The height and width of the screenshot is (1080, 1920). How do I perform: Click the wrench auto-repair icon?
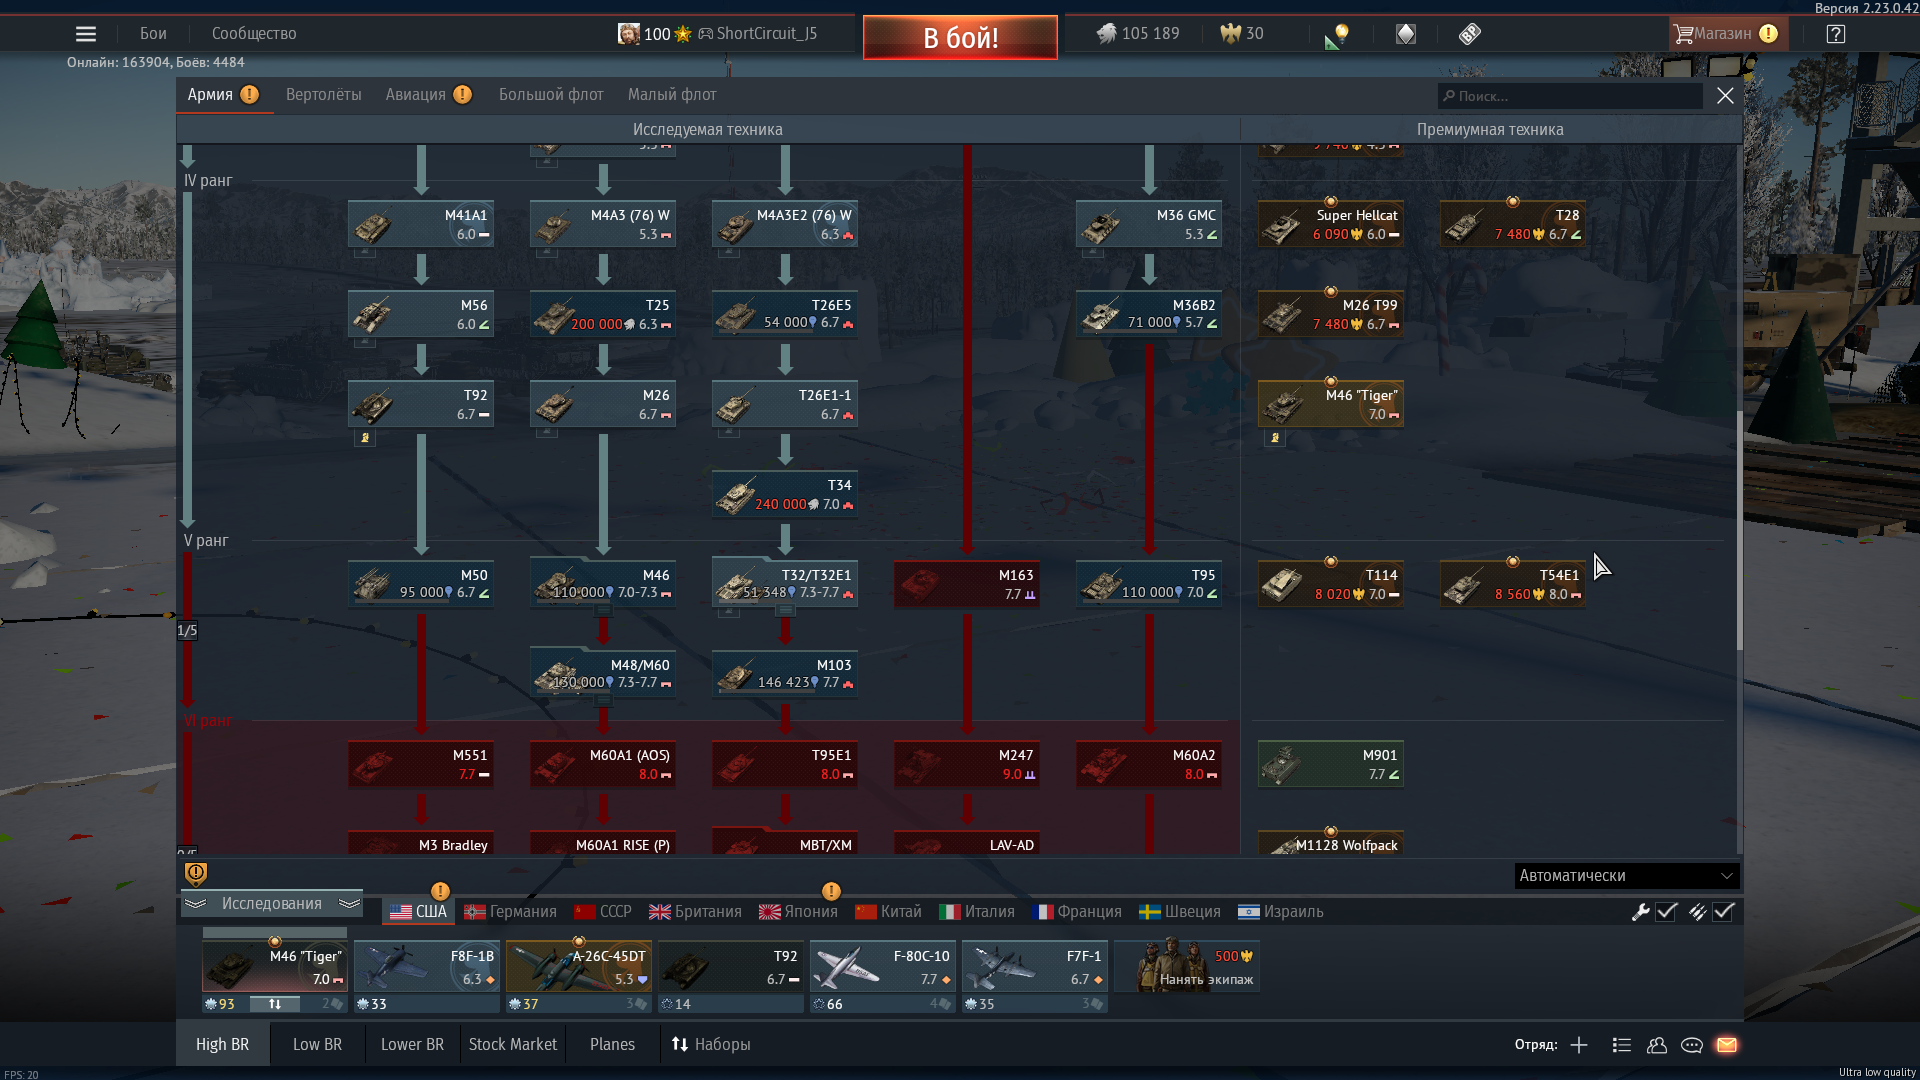coord(1640,912)
